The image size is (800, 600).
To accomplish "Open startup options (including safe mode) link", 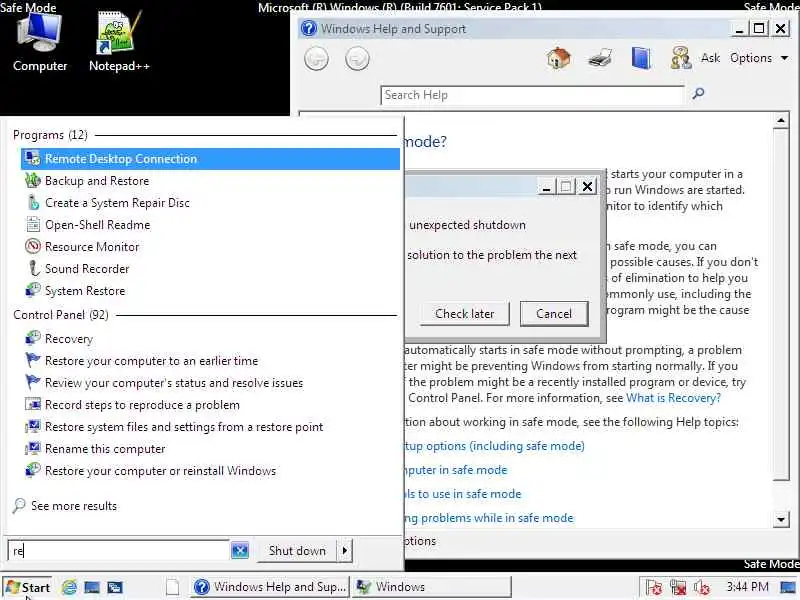I will (x=494, y=446).
